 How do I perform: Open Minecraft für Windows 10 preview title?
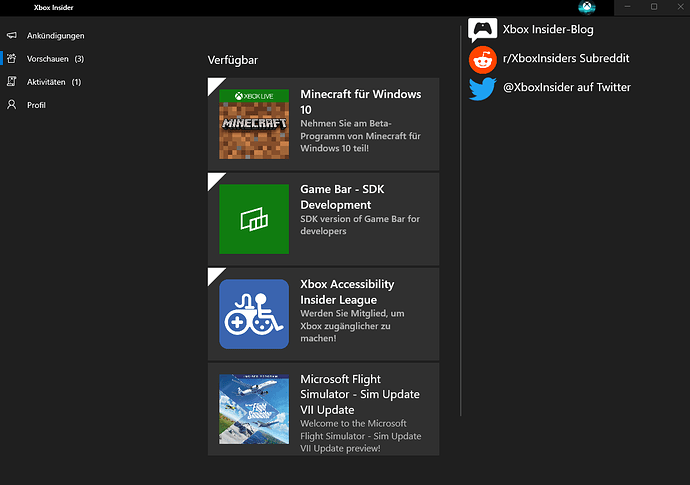(360, 101)
